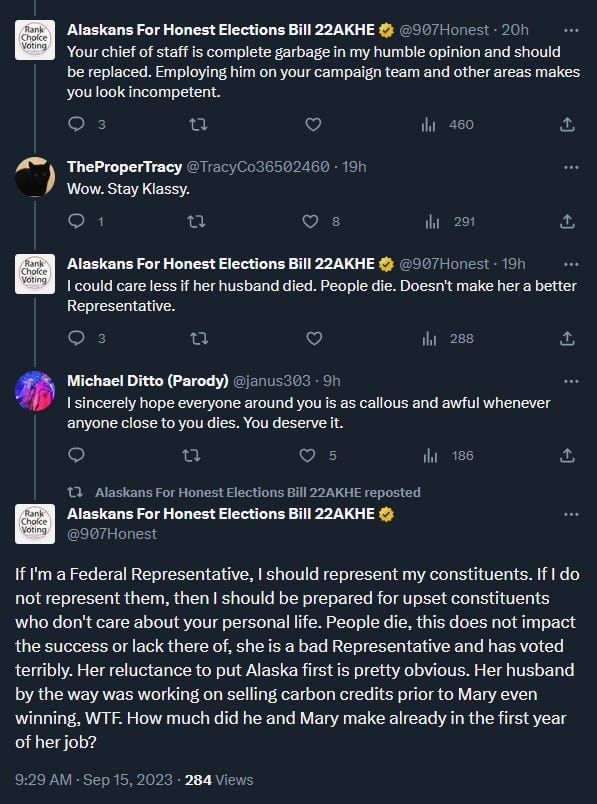597x804 pixels.
Task: View analytics on the 'I could care less' tweet
Action: [x=433, y=339]
